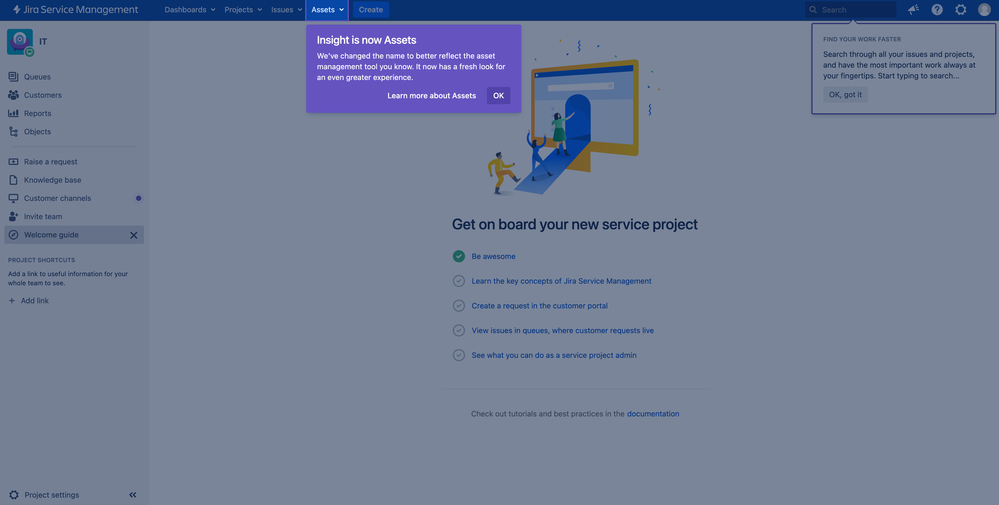This screenshot has height=505, width=999.
Task: Collapse the sidebar with double chevron
Action: [x=133, y=495]
